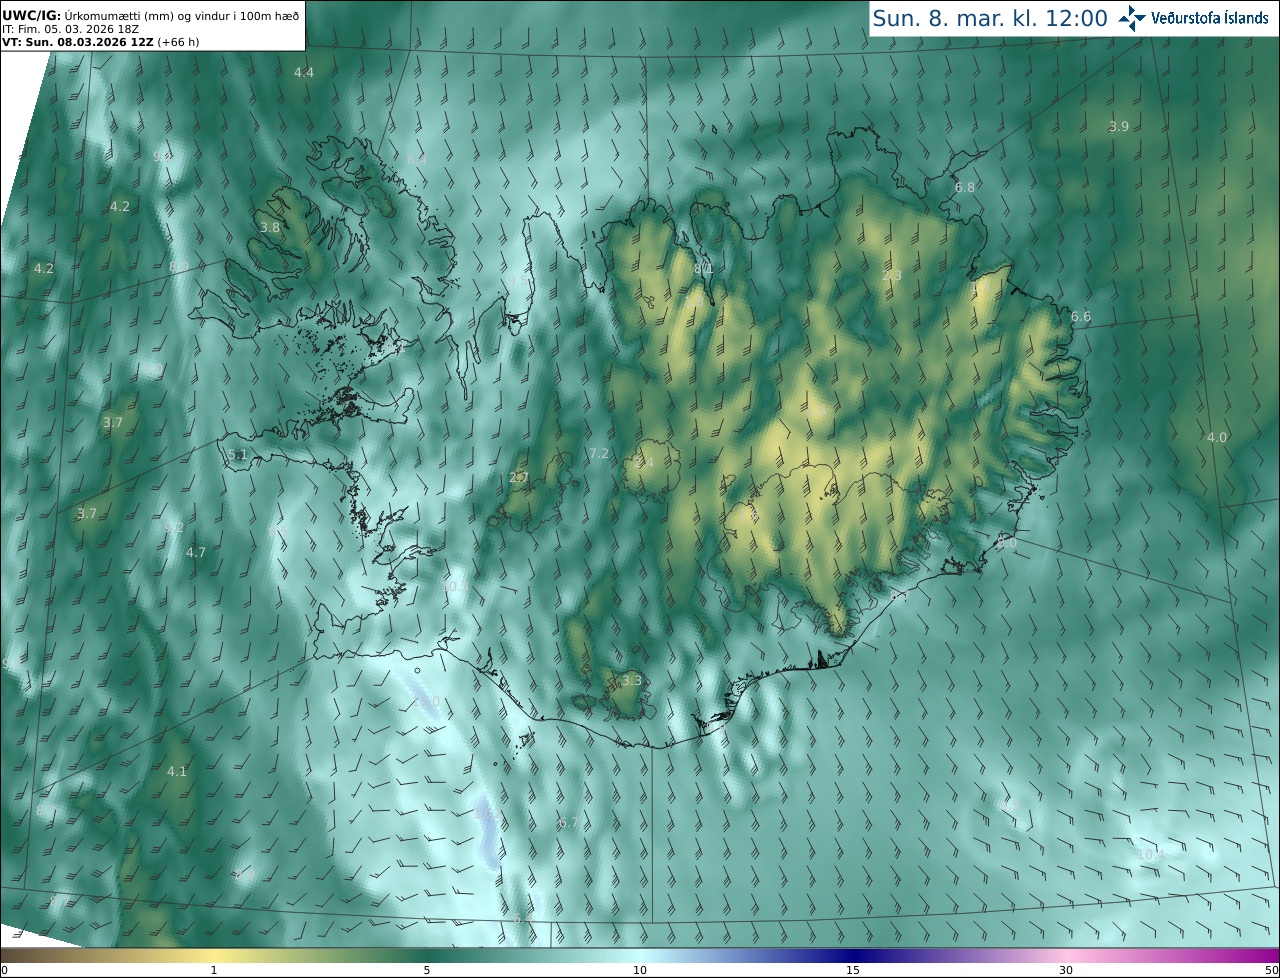Click the '6.8' value on the northeast coast
The image size is (1280, 978).
click(965, 187)
